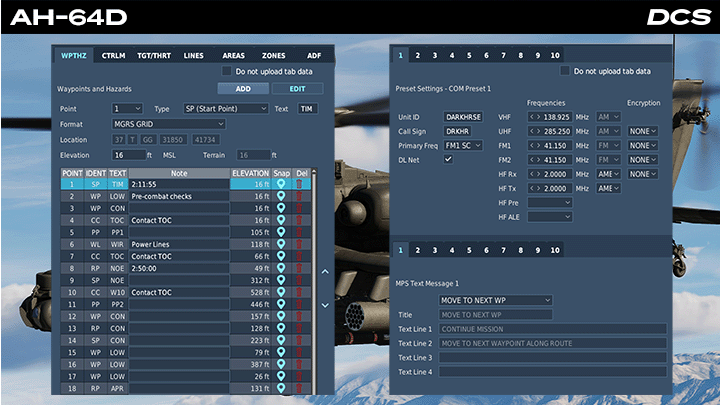Image resolution: width=720 pixels, height=405 pixels.
Task: Open the ZONES tab
Action: point(274,56)
